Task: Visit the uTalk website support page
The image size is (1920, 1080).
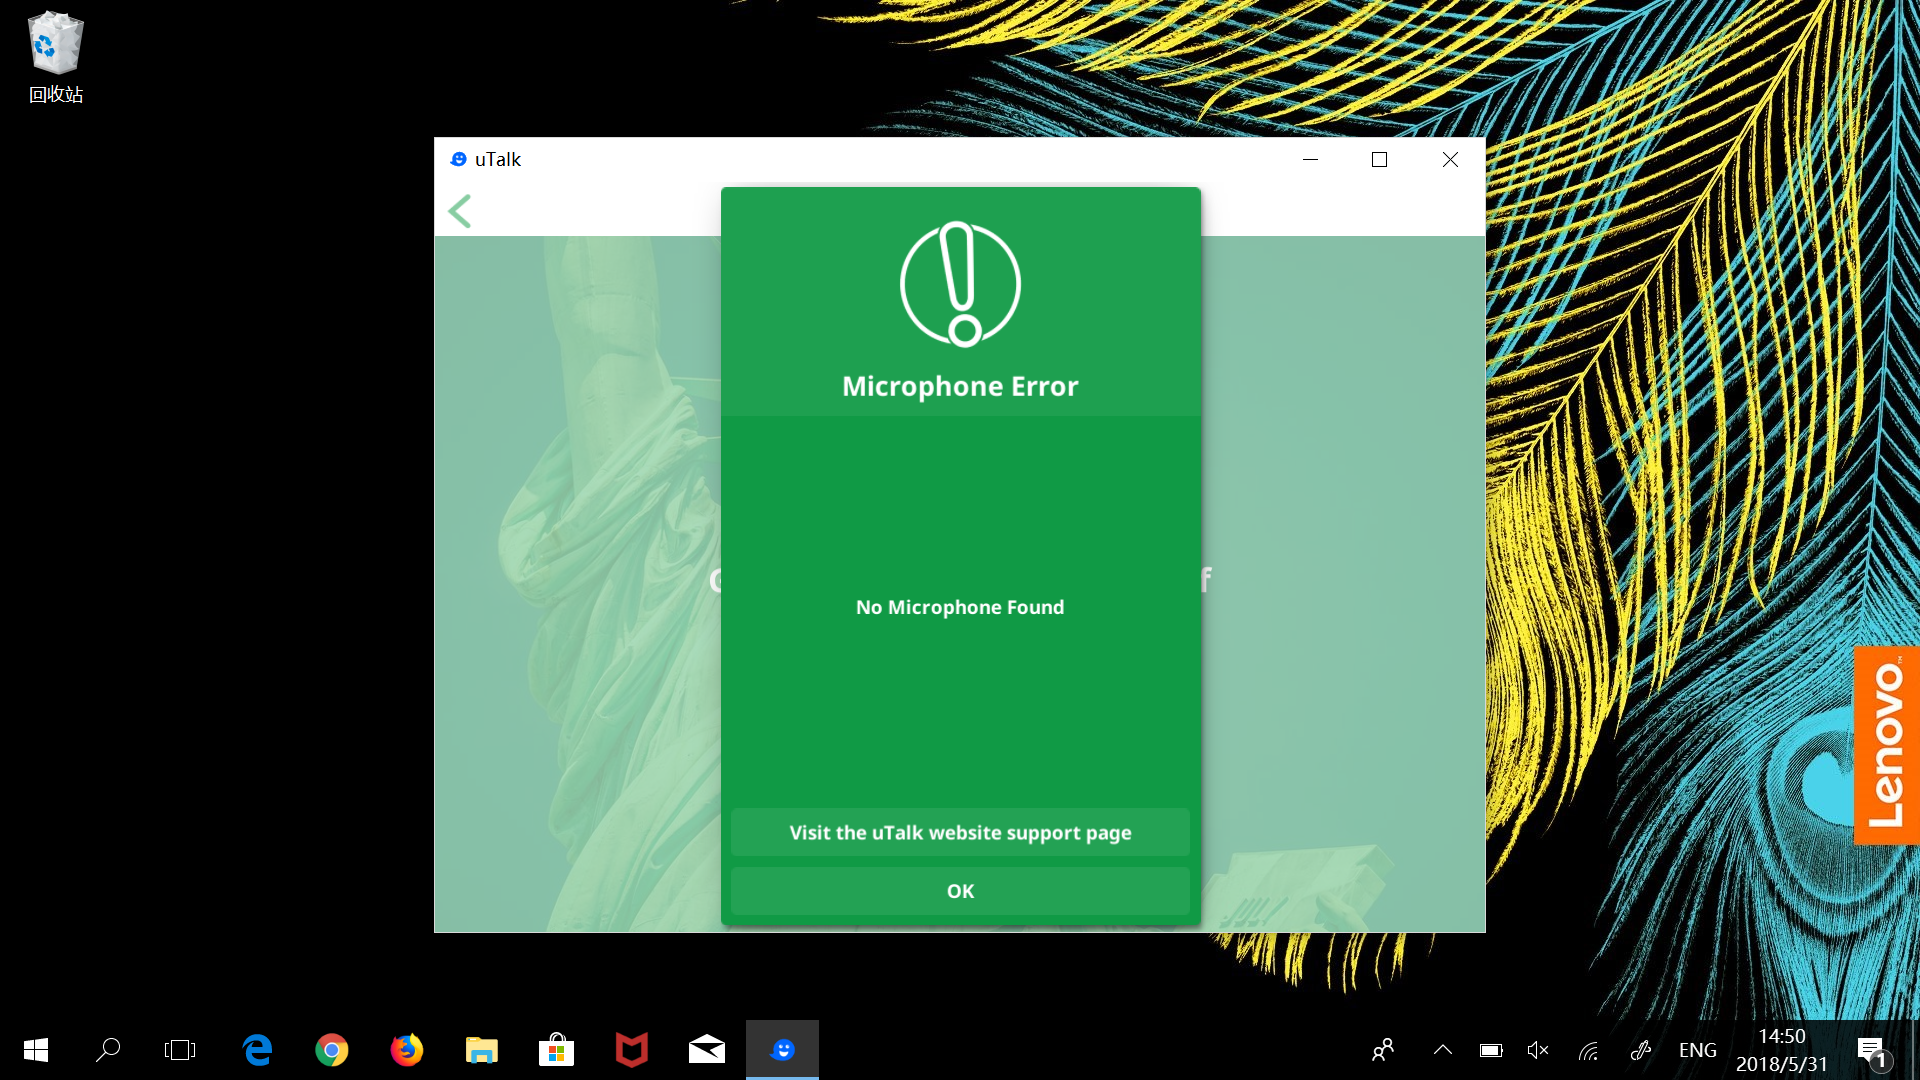Action: pyautogui.click(x=960, y=832)
